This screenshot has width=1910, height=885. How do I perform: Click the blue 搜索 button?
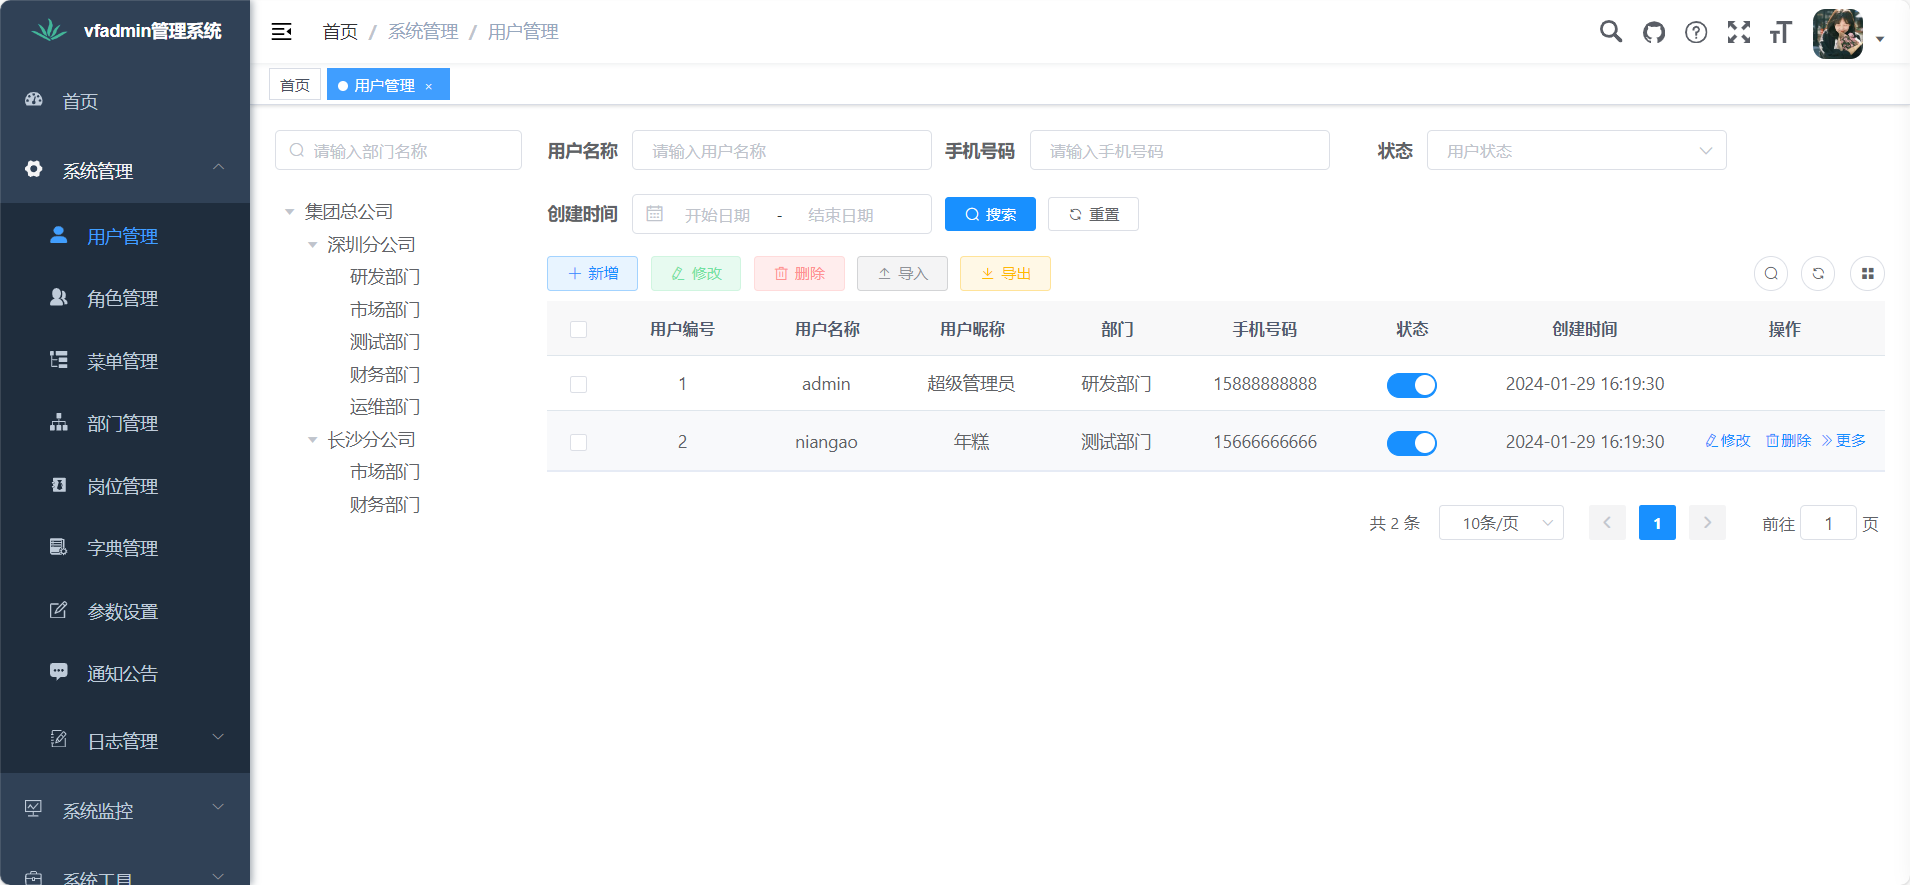990,215
